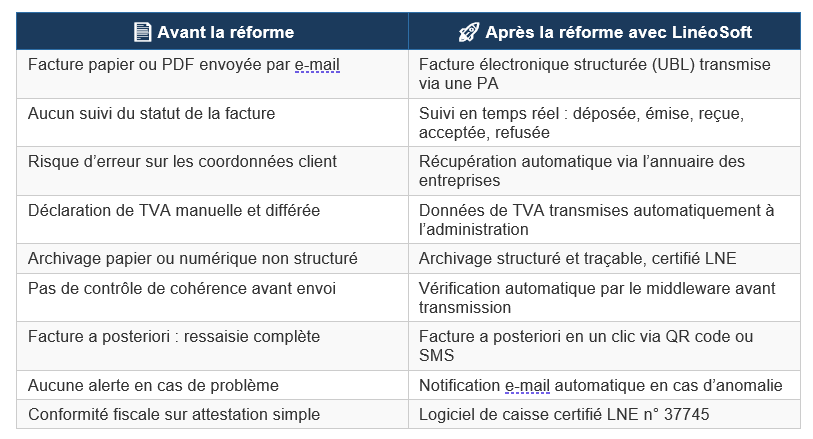
Task: Click 'Aucun suivi du statut de la facture'
Action: pyautogui.click(x=151, y=113)
